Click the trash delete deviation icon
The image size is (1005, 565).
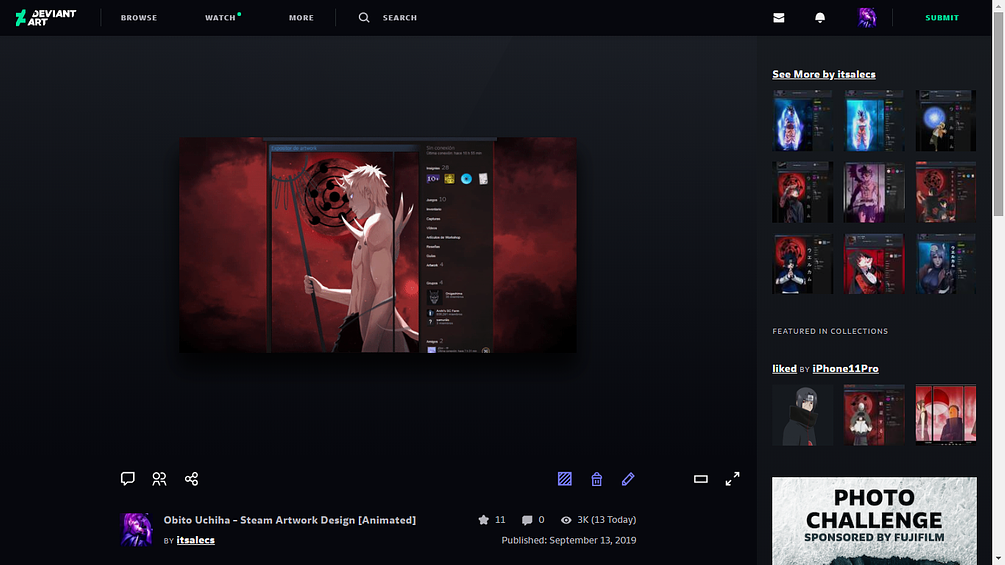tap(597, 479)
